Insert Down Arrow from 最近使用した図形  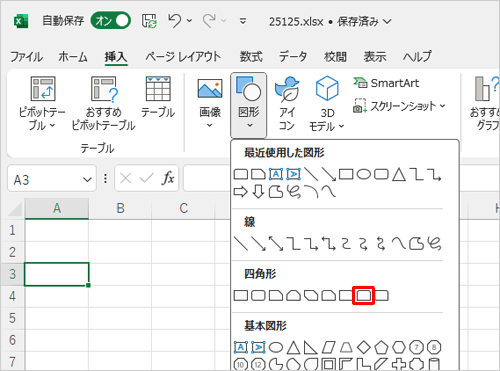click(x=258, y=192)
